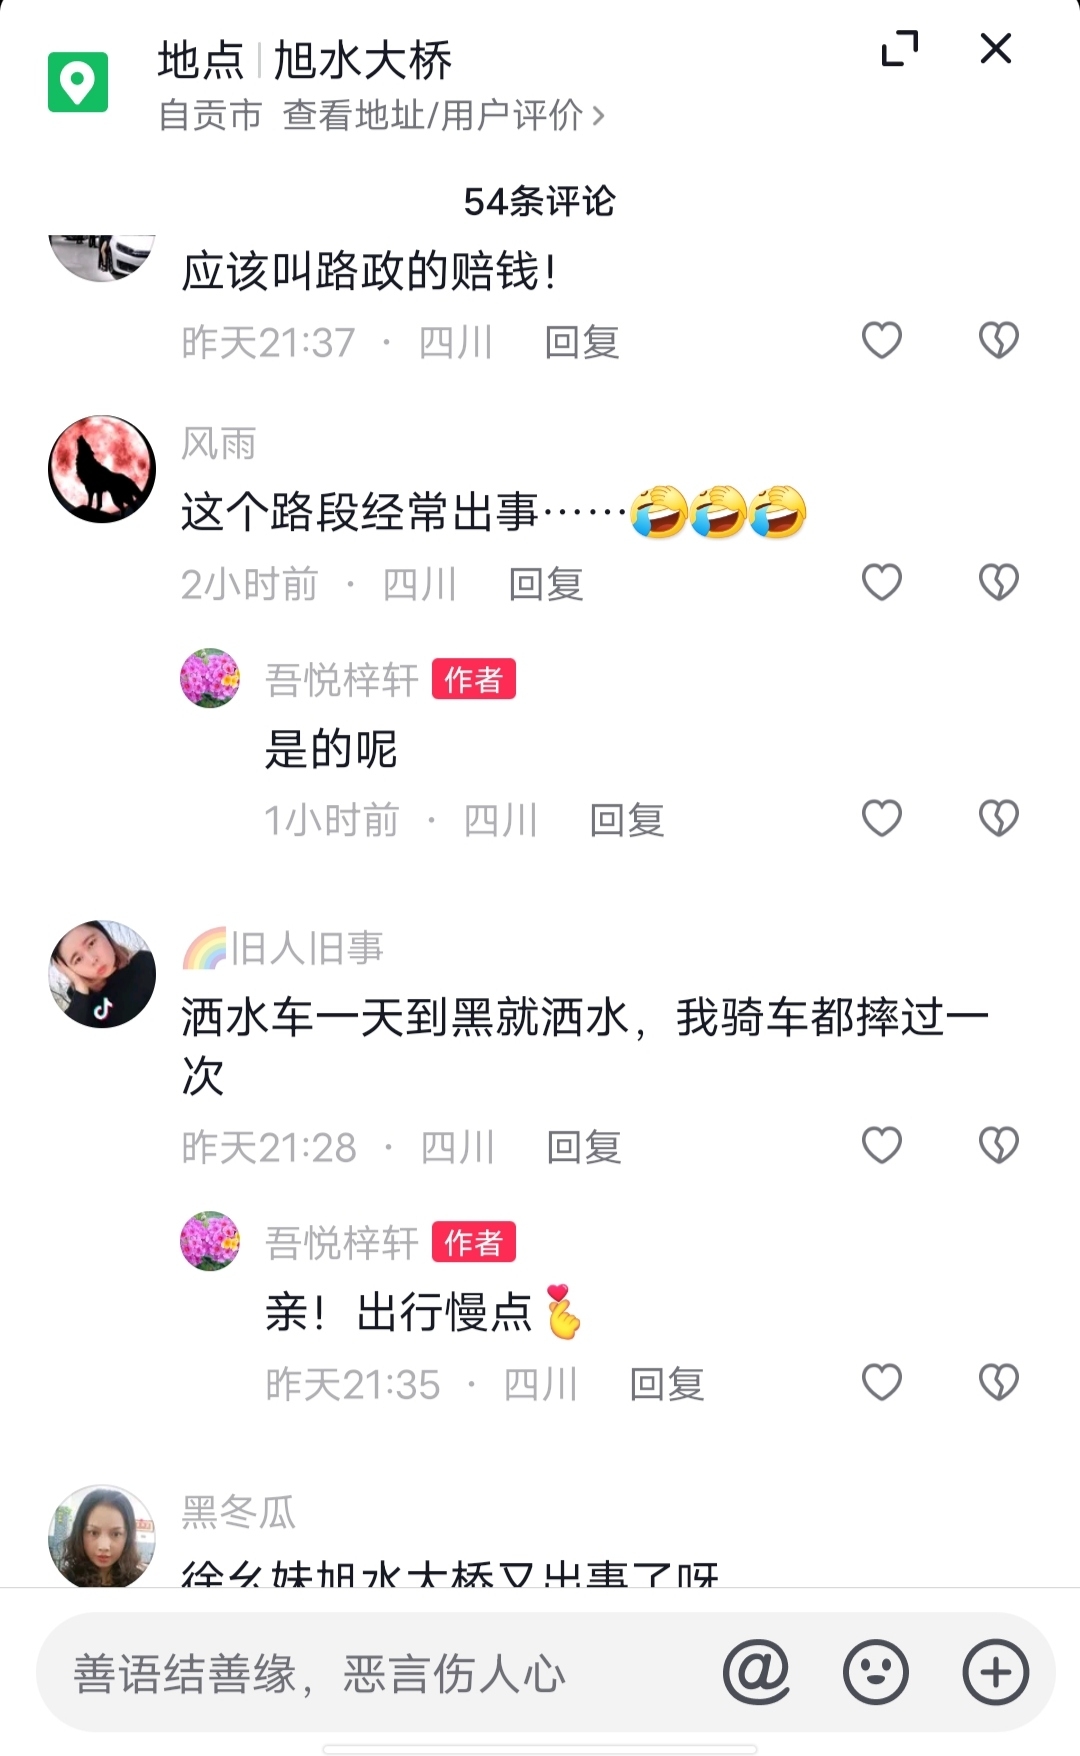The height and width of the screenshot is (1756, 1080).
Task: Open 黑冬瓜 user profile name
Action: 239,1512
